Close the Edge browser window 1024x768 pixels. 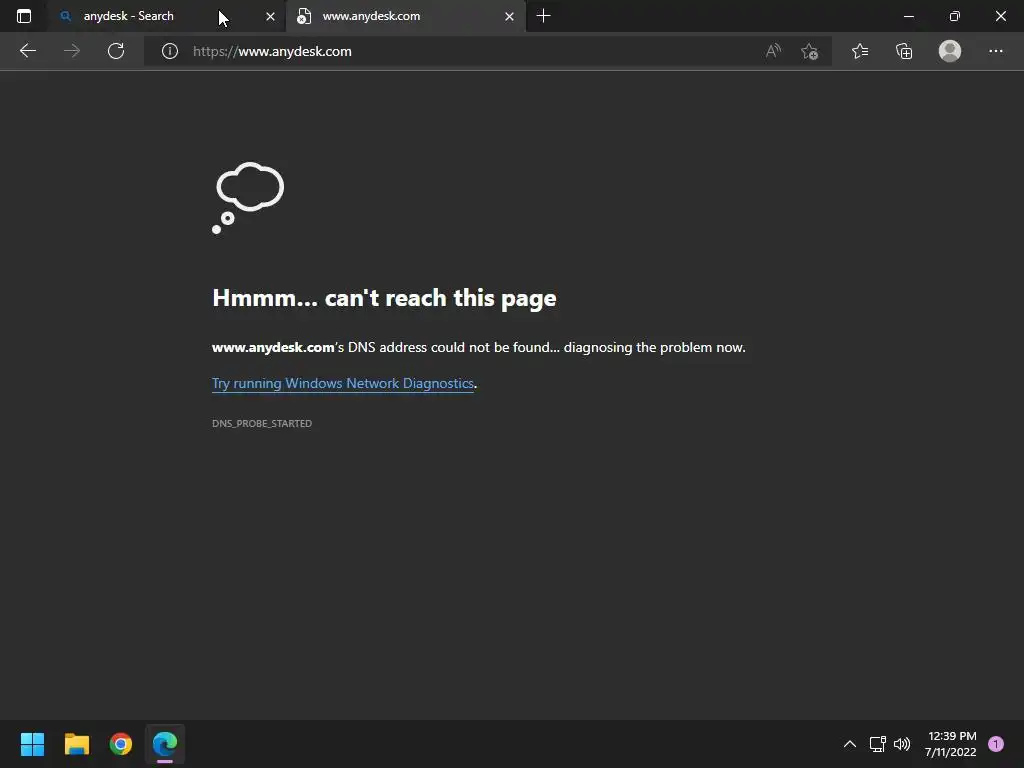[1000, 16]
